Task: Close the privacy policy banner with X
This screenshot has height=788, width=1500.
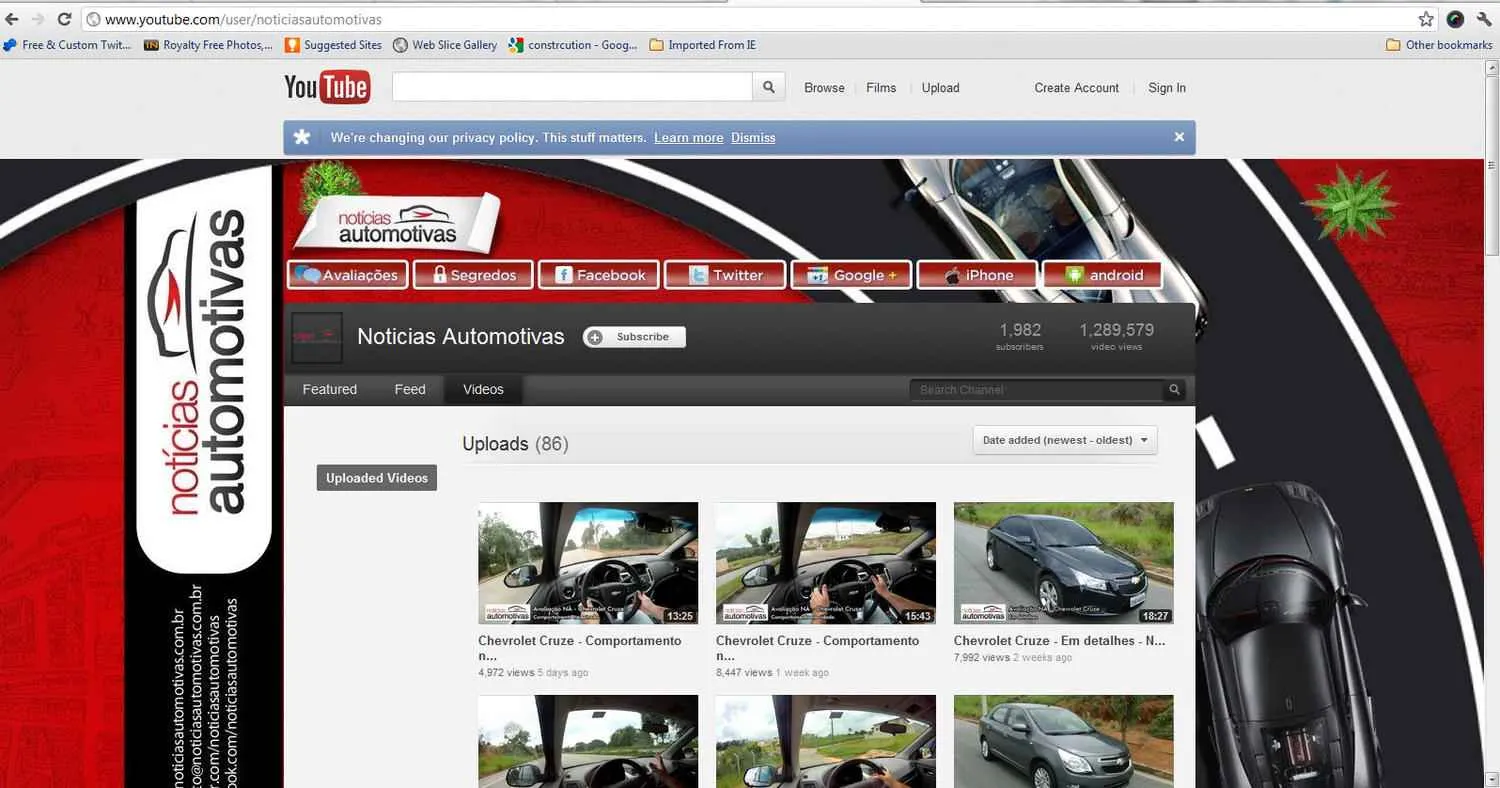Action: tap(1179, 137)
